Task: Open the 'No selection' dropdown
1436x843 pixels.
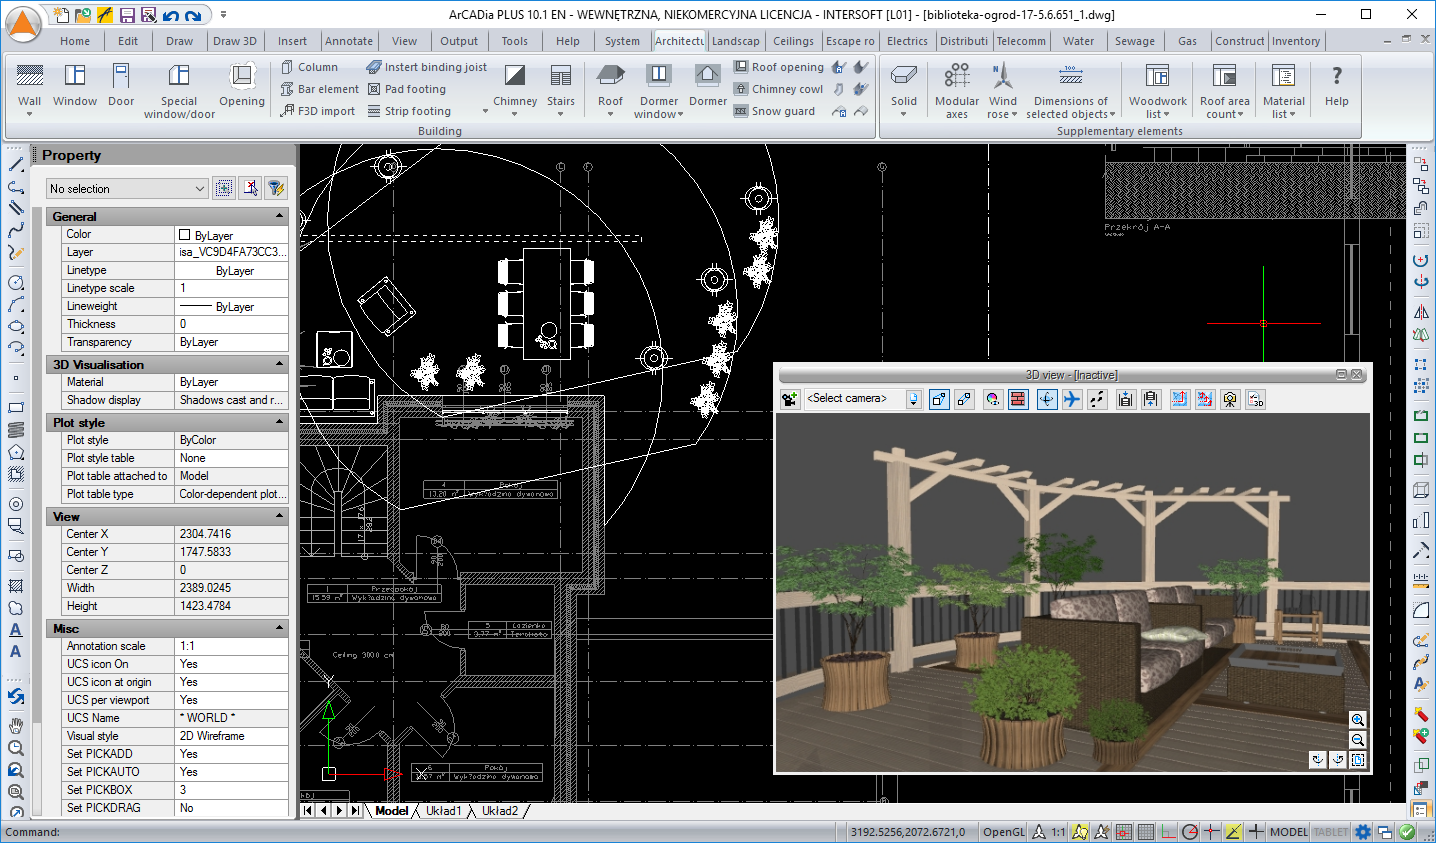Action: coord(199,189)
